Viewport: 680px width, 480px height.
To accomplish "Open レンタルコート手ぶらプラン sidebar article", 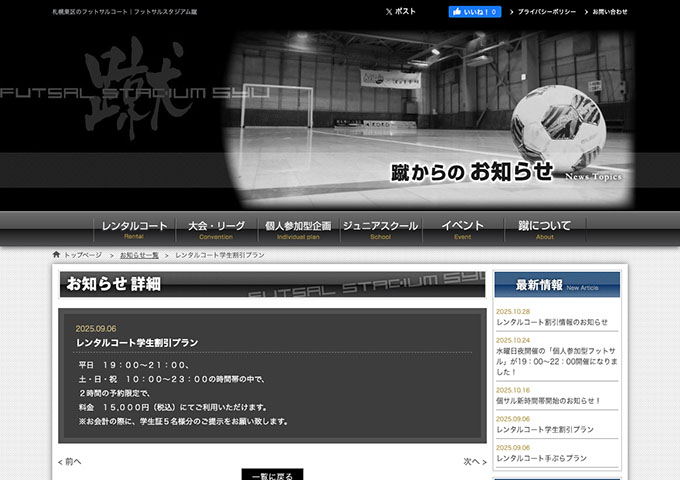I will click(542, 457).
